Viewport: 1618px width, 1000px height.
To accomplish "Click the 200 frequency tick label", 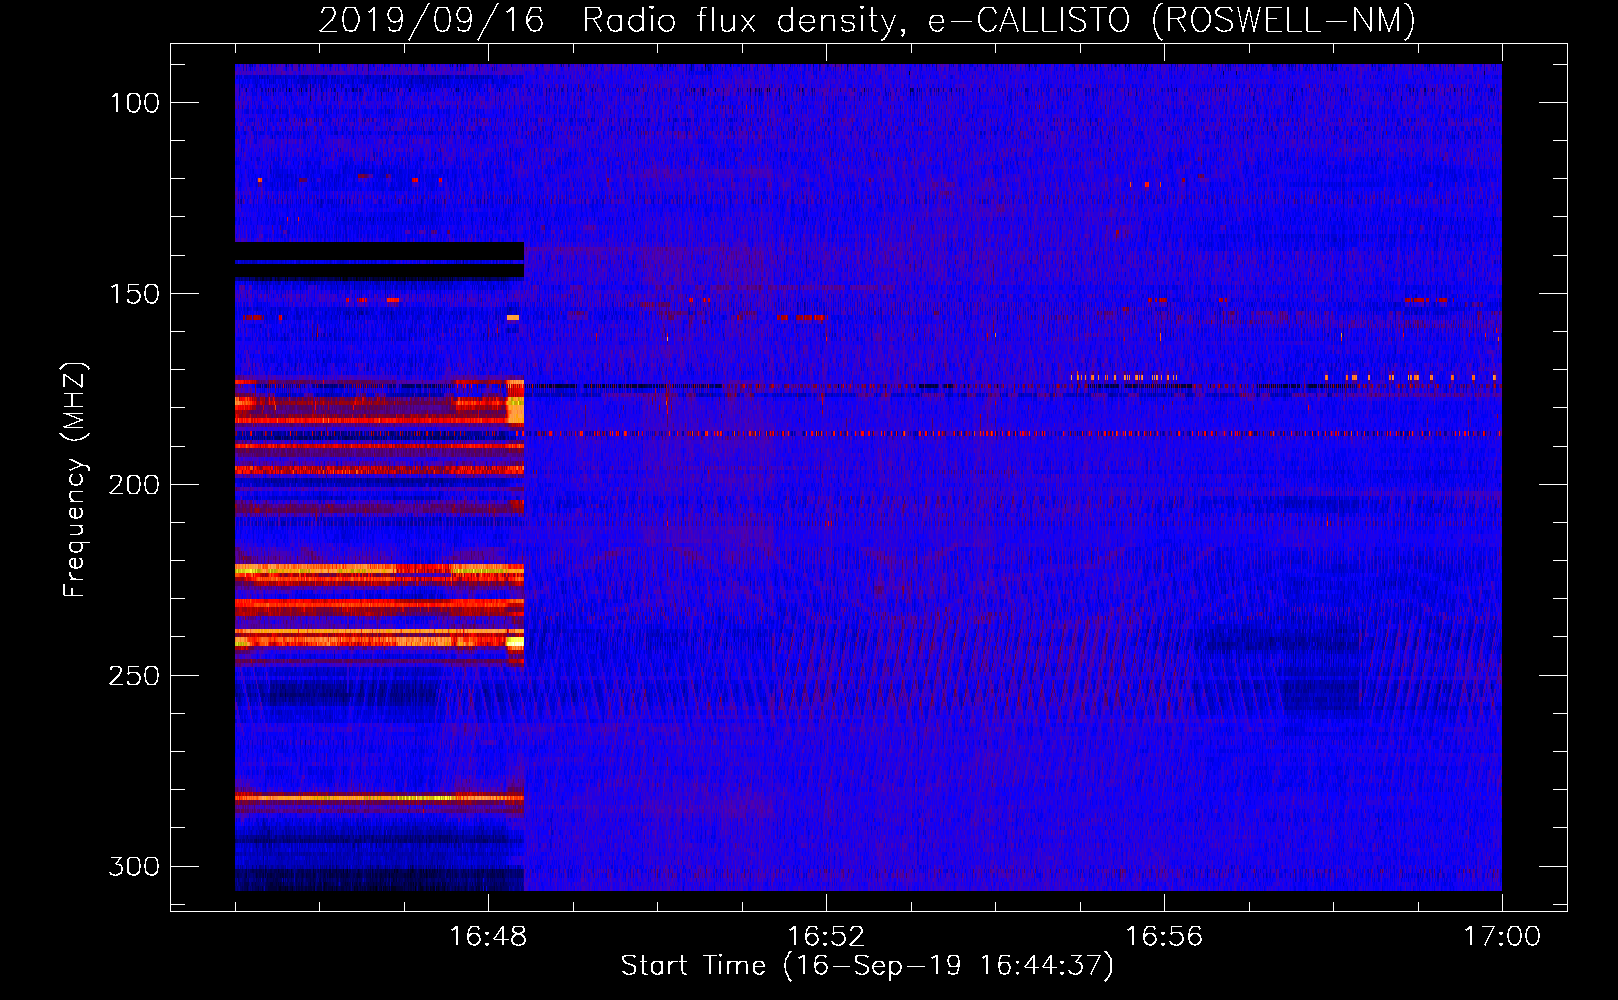I will (134, 485).
